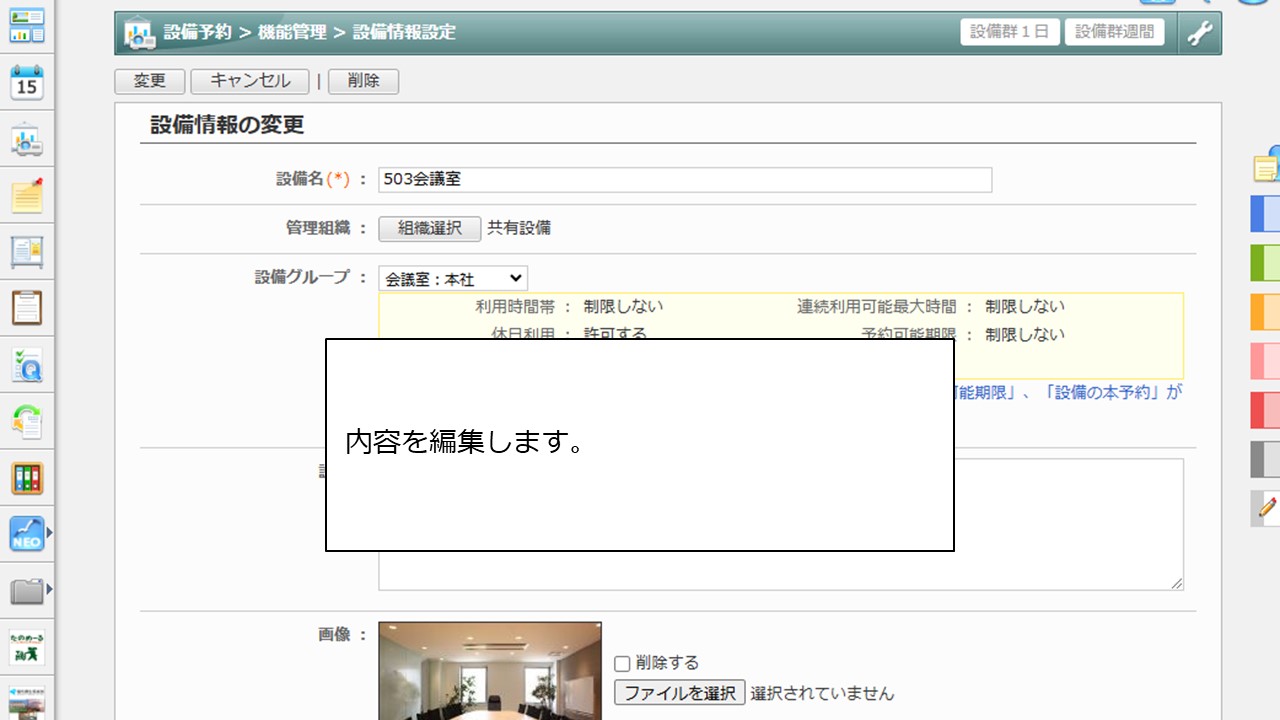Switch to the 設備群１日 view
The width and height of the screenshot is (1280, 720).
1010,32
